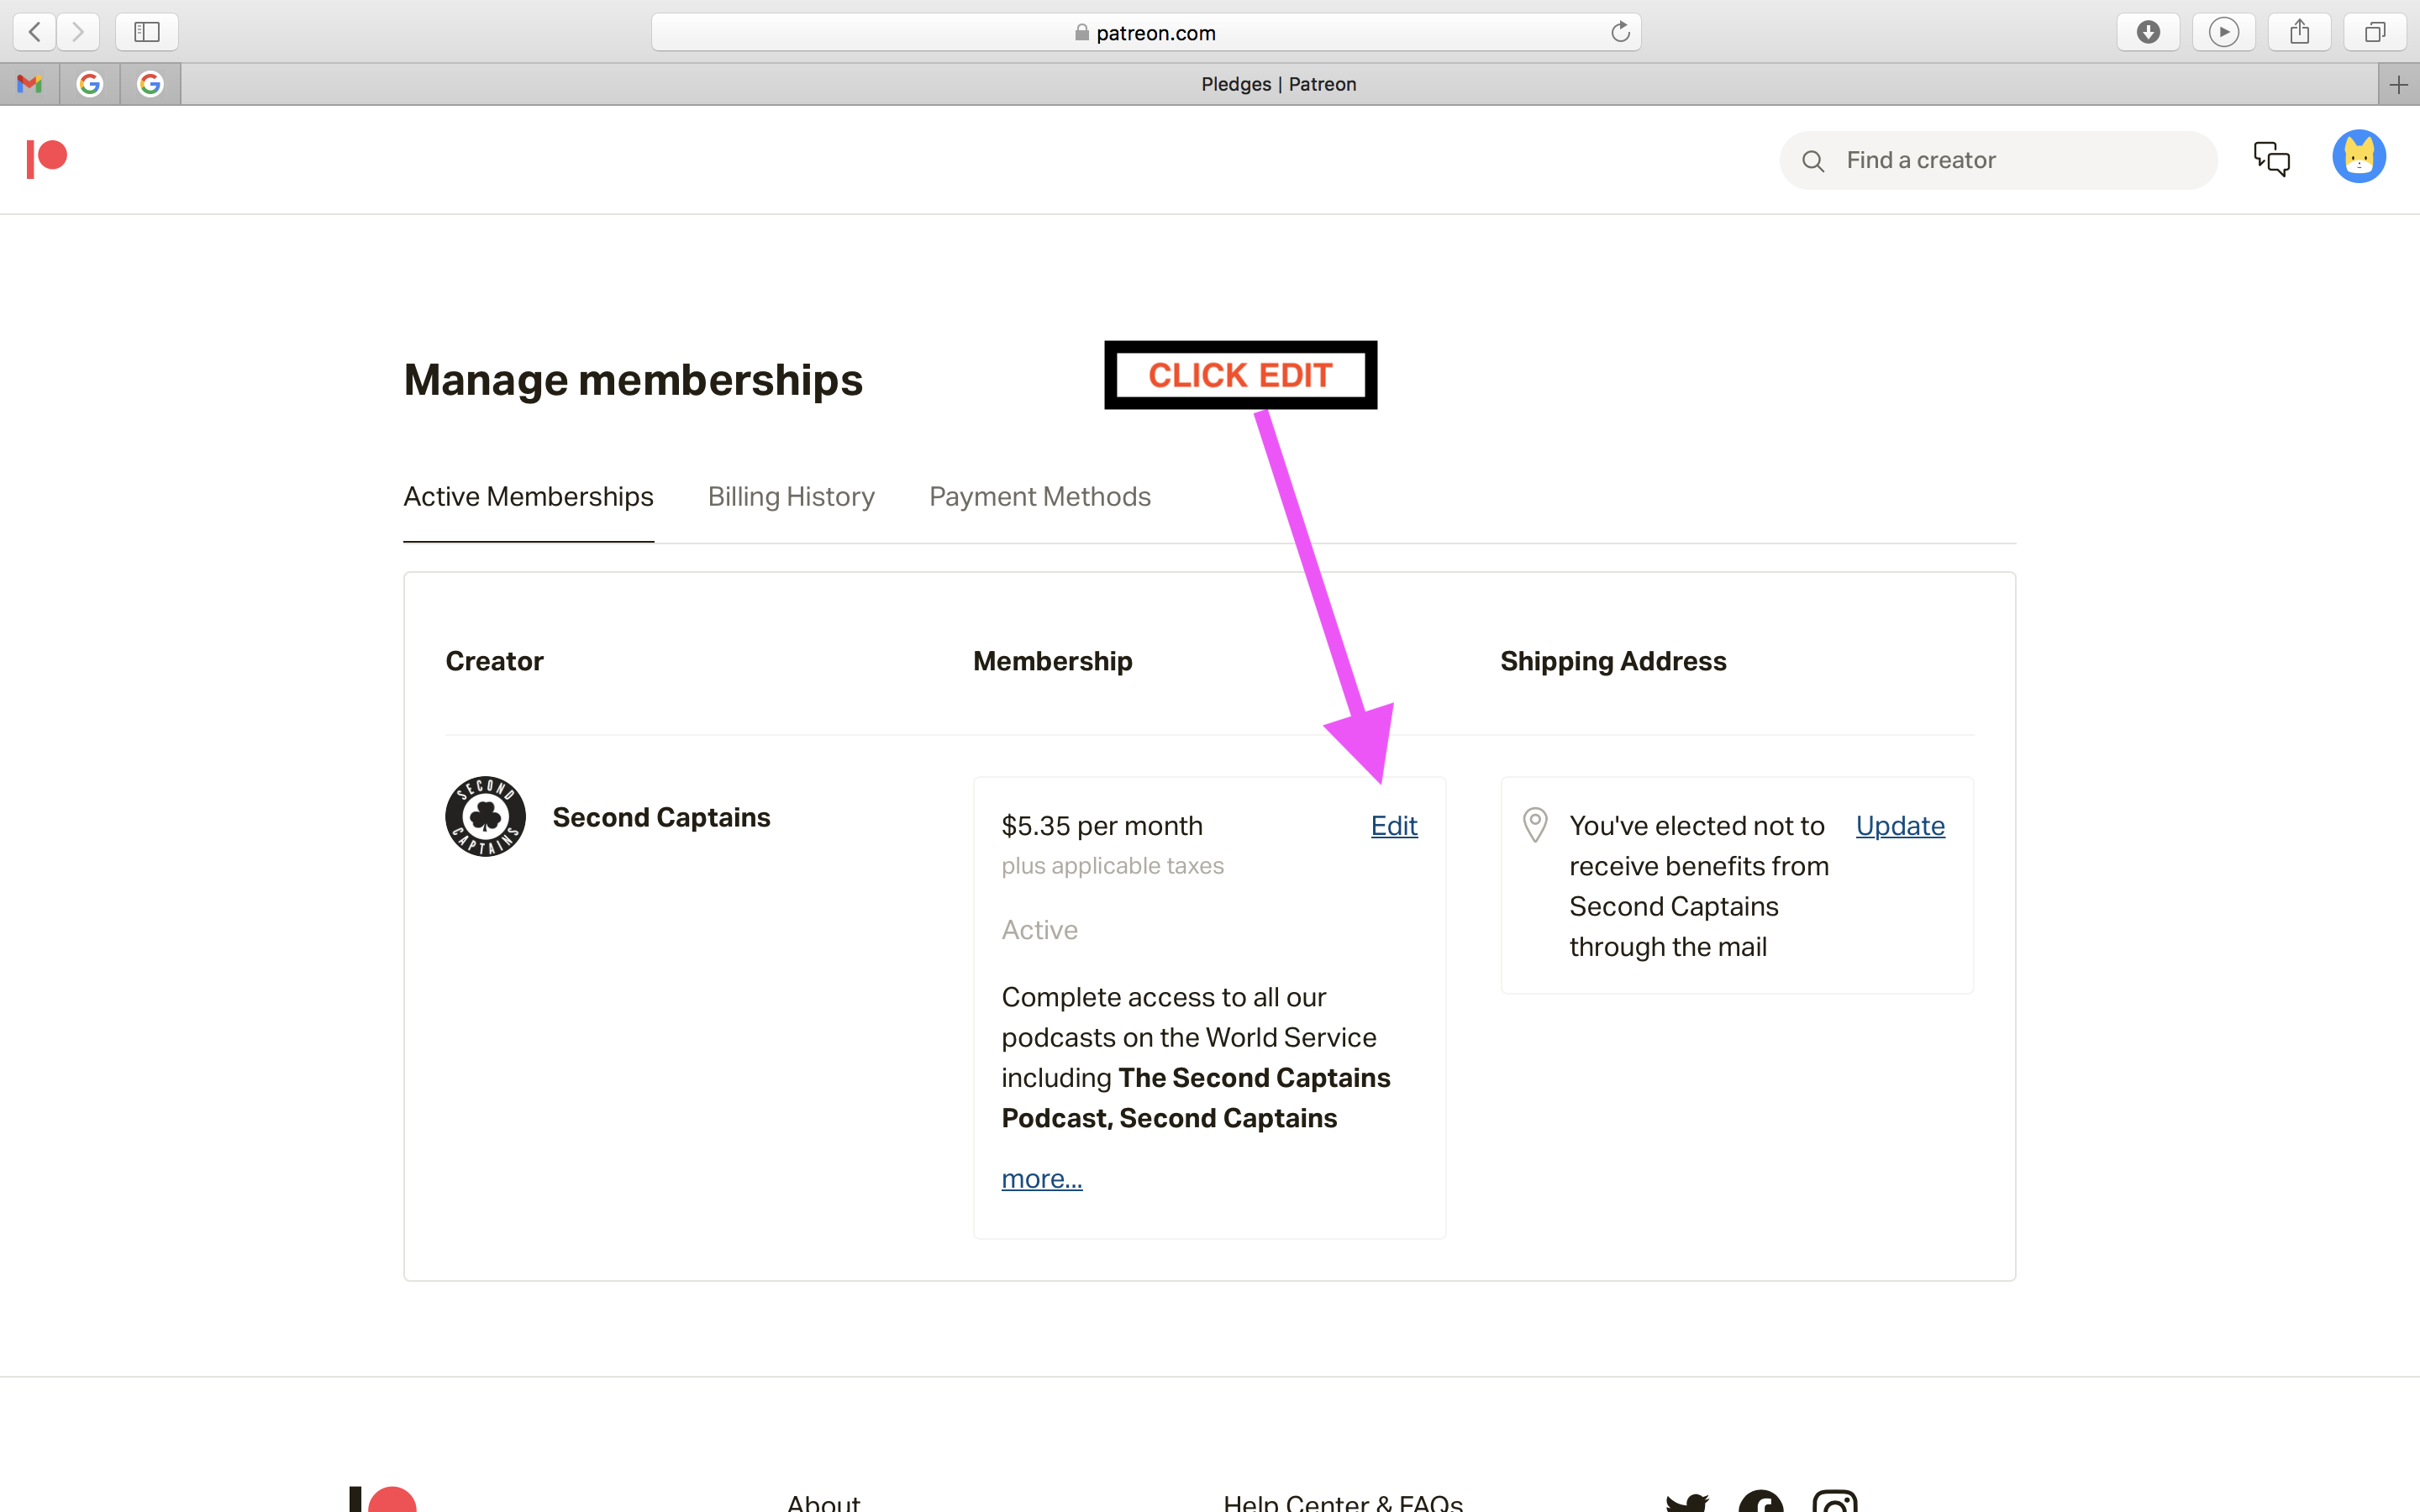Click the padlock in address bar
2420x1512 pixels.
coord(1081,32)
